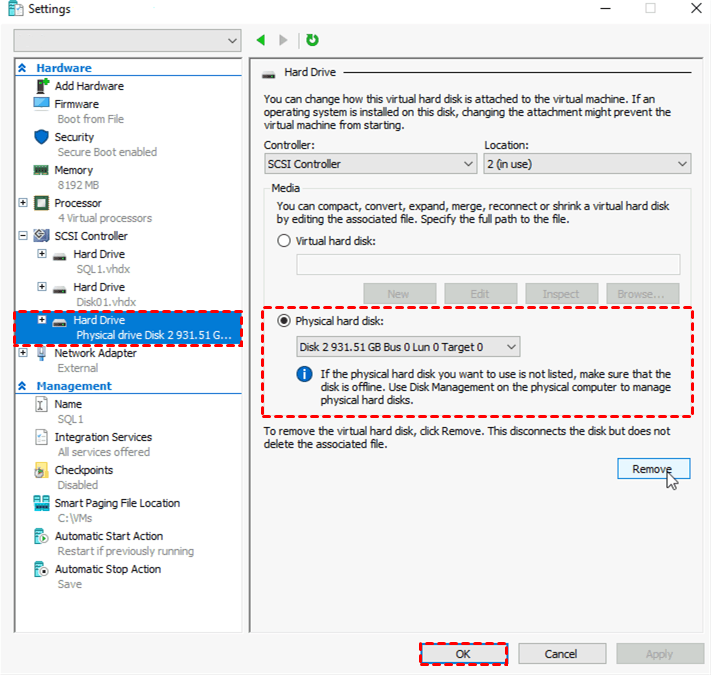Click the green refresh icon

[x=312, y=40]
